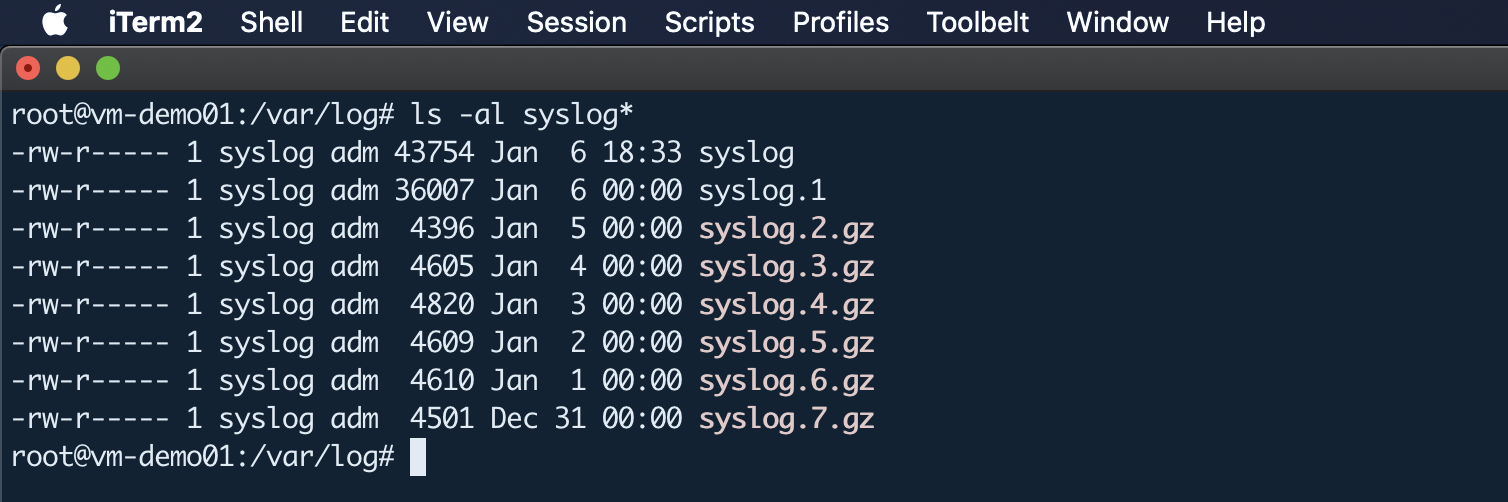This screenshot has height=502, width=1508.
Task: Open the Window menu
Action: click(1118, 22)
